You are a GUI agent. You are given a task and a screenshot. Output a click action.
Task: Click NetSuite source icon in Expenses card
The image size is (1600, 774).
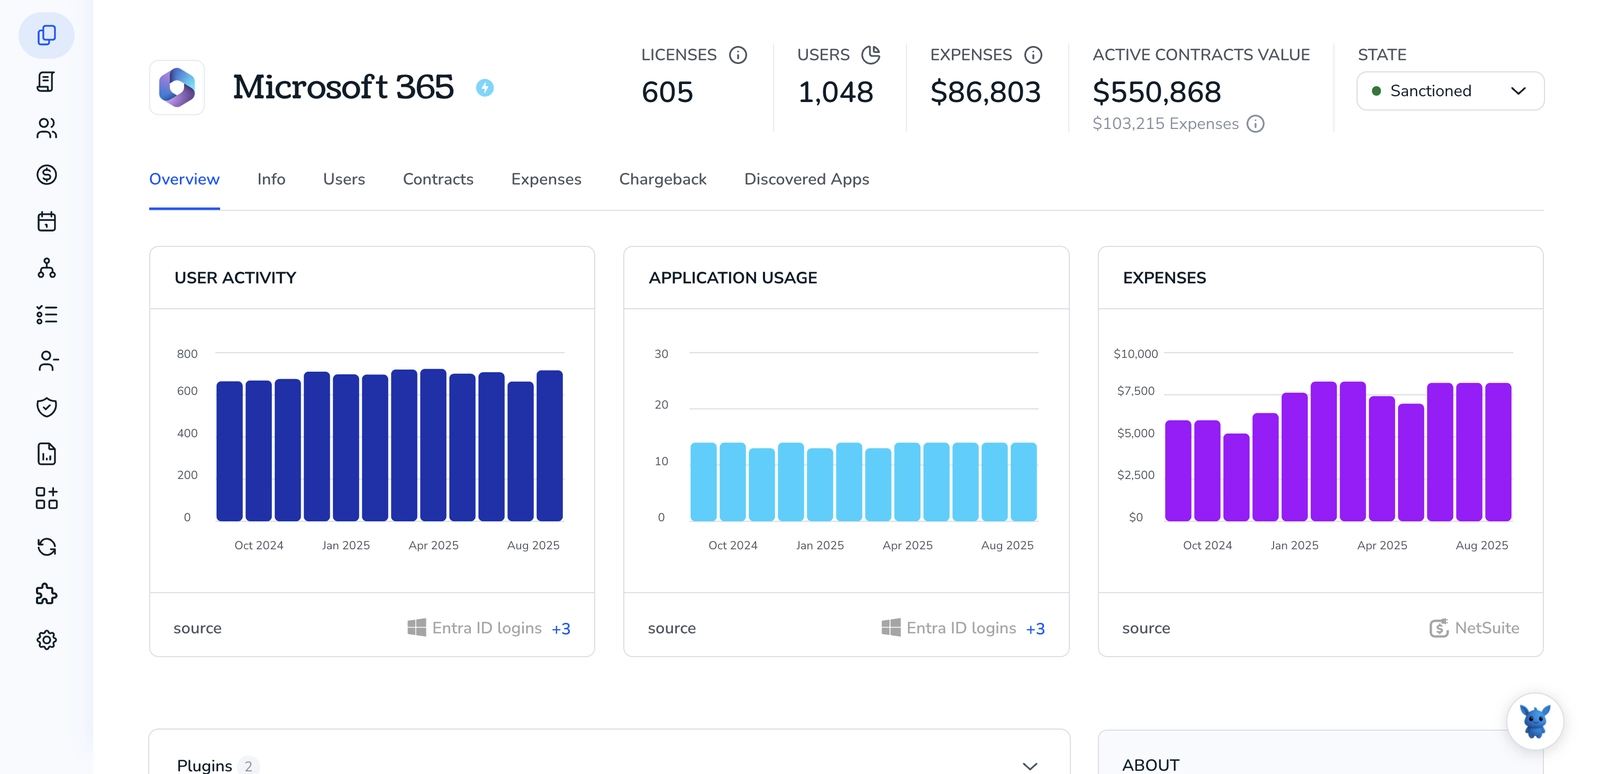pyautogui.click(x=1439, y=628)
